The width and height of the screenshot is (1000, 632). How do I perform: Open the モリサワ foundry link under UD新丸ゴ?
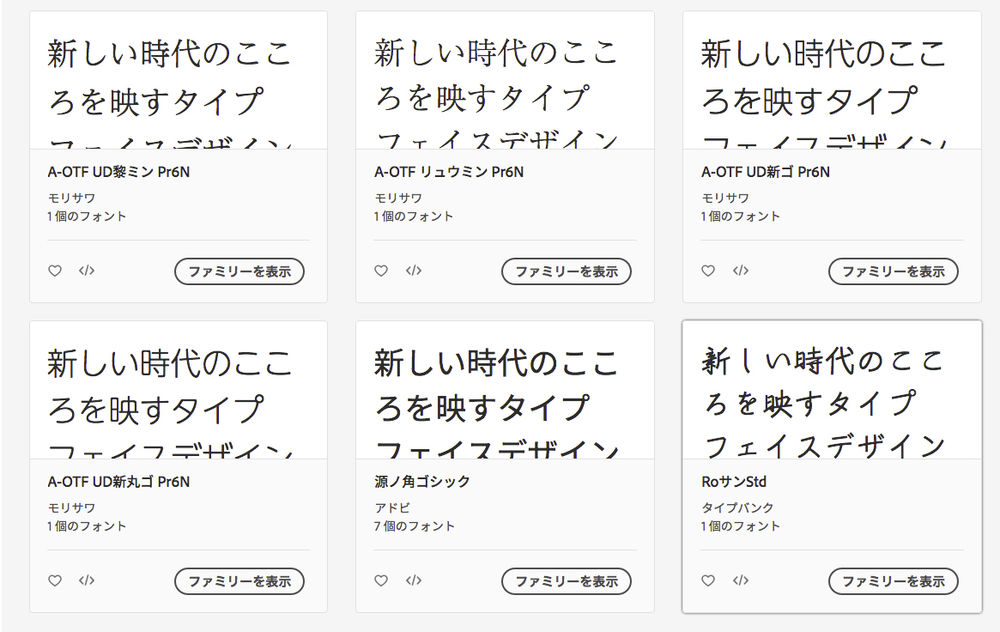(x=71, y=508)
